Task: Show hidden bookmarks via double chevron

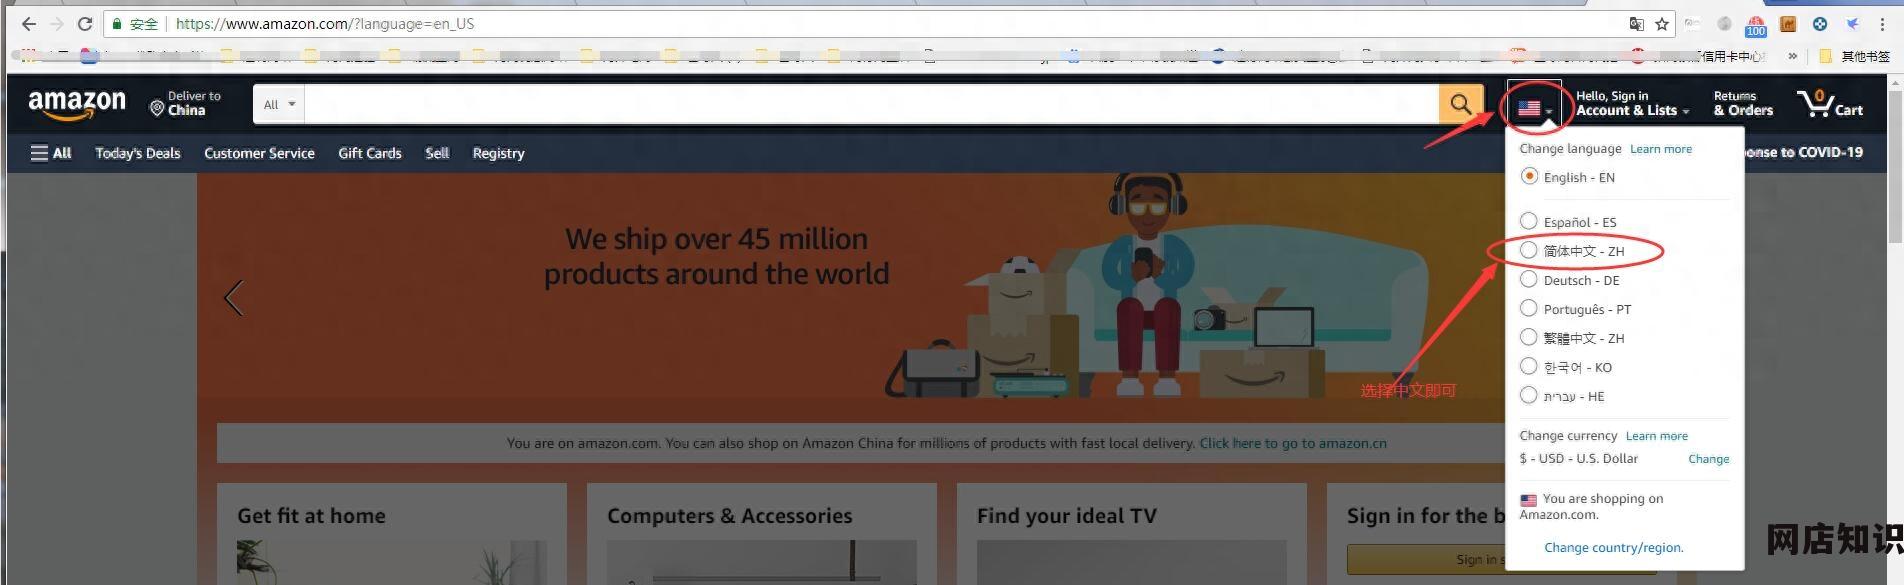Action: 1793,56
